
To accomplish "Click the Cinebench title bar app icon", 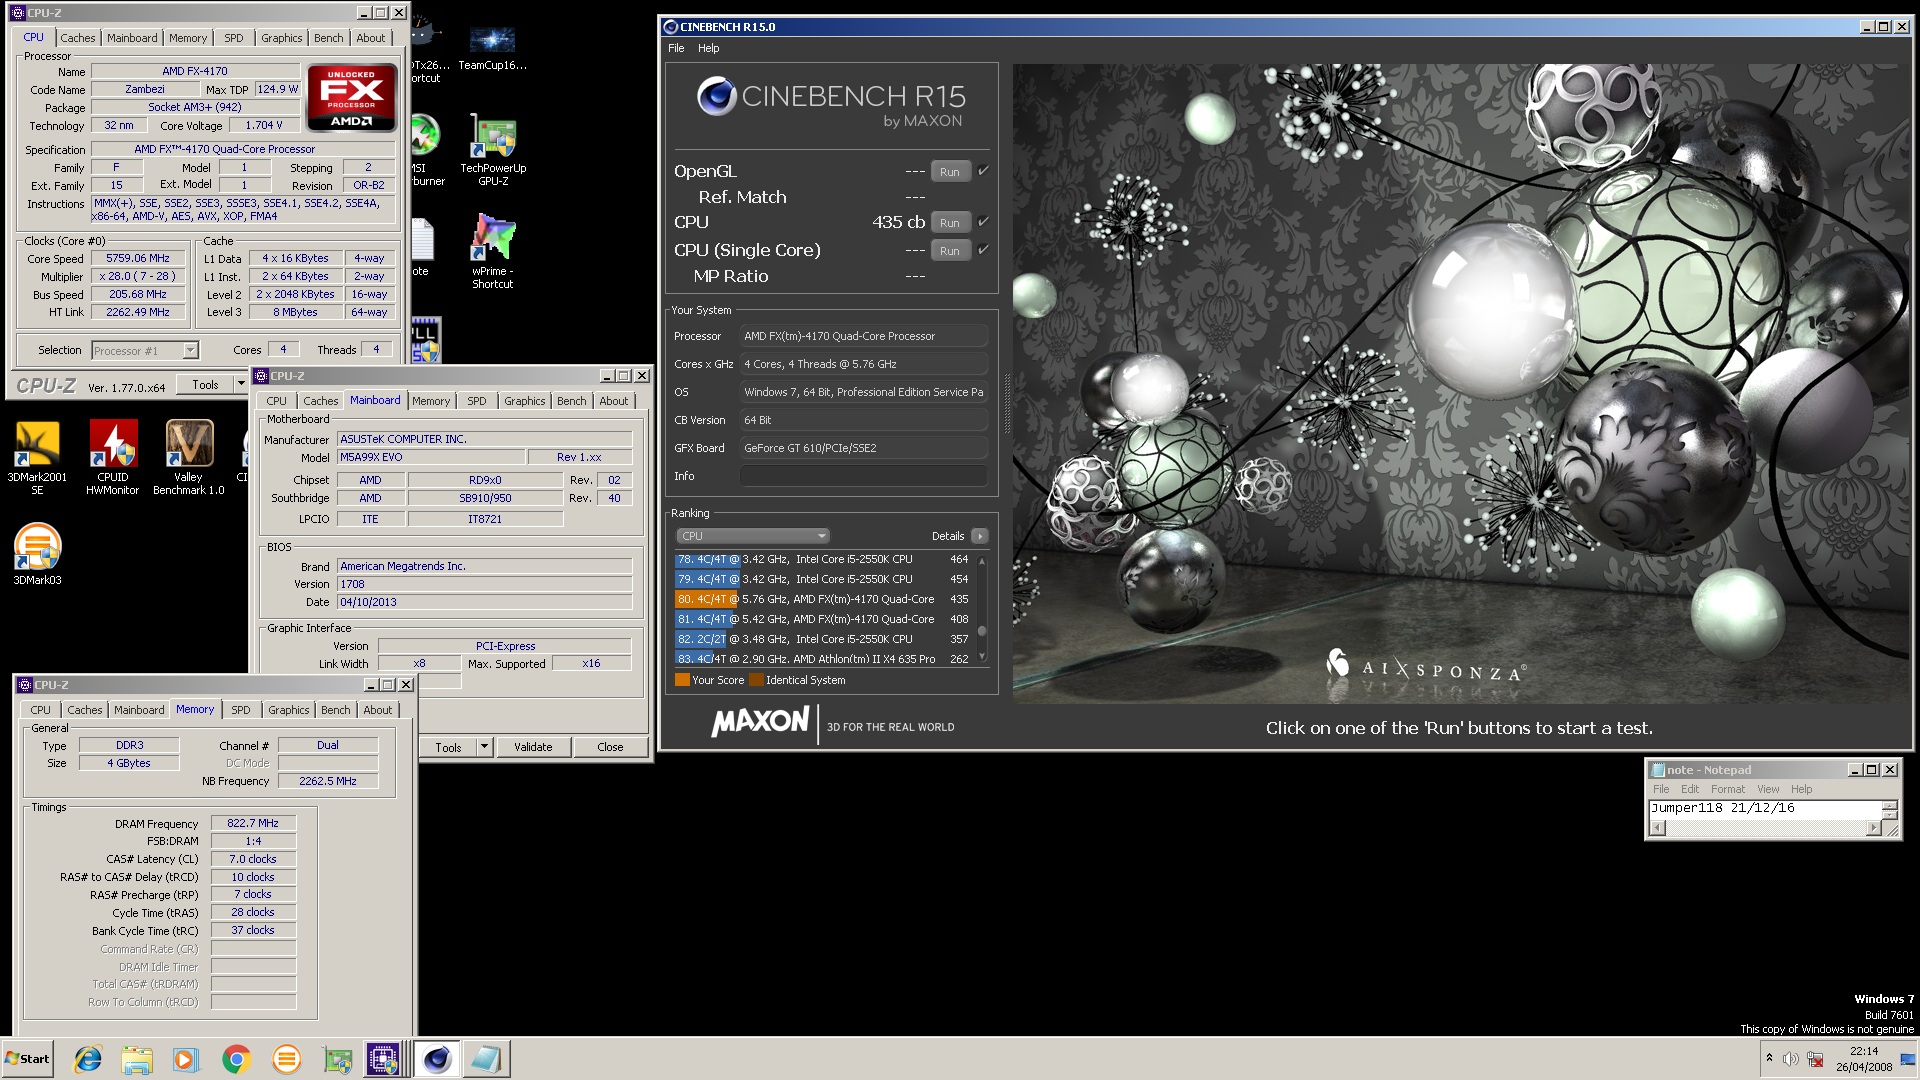I will [x=671, y=27].
